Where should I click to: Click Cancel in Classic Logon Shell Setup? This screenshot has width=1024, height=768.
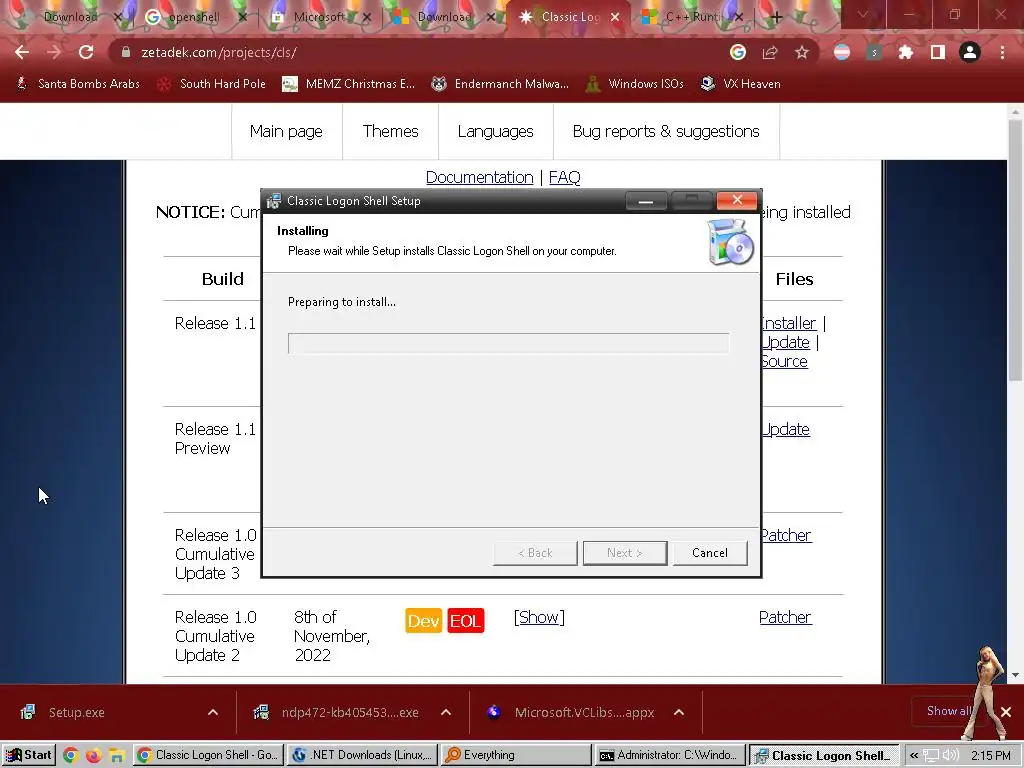click(710, 552)
